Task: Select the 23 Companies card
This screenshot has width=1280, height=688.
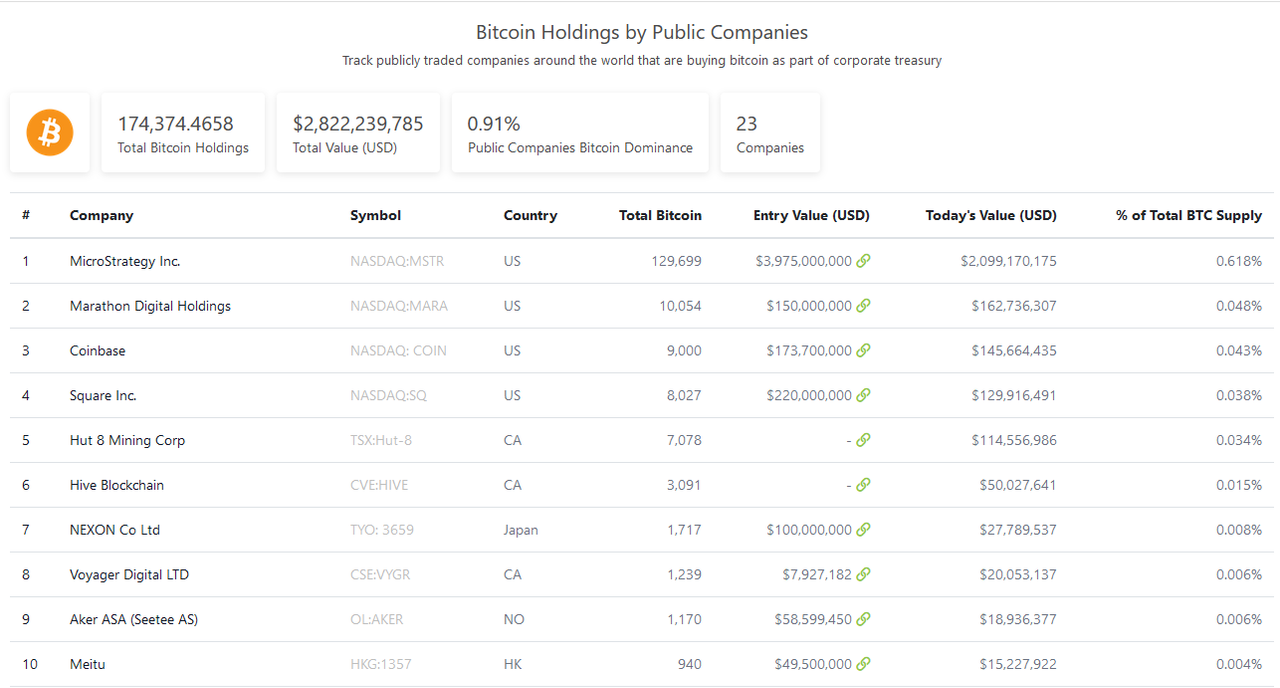Action: tap(770, 133)
